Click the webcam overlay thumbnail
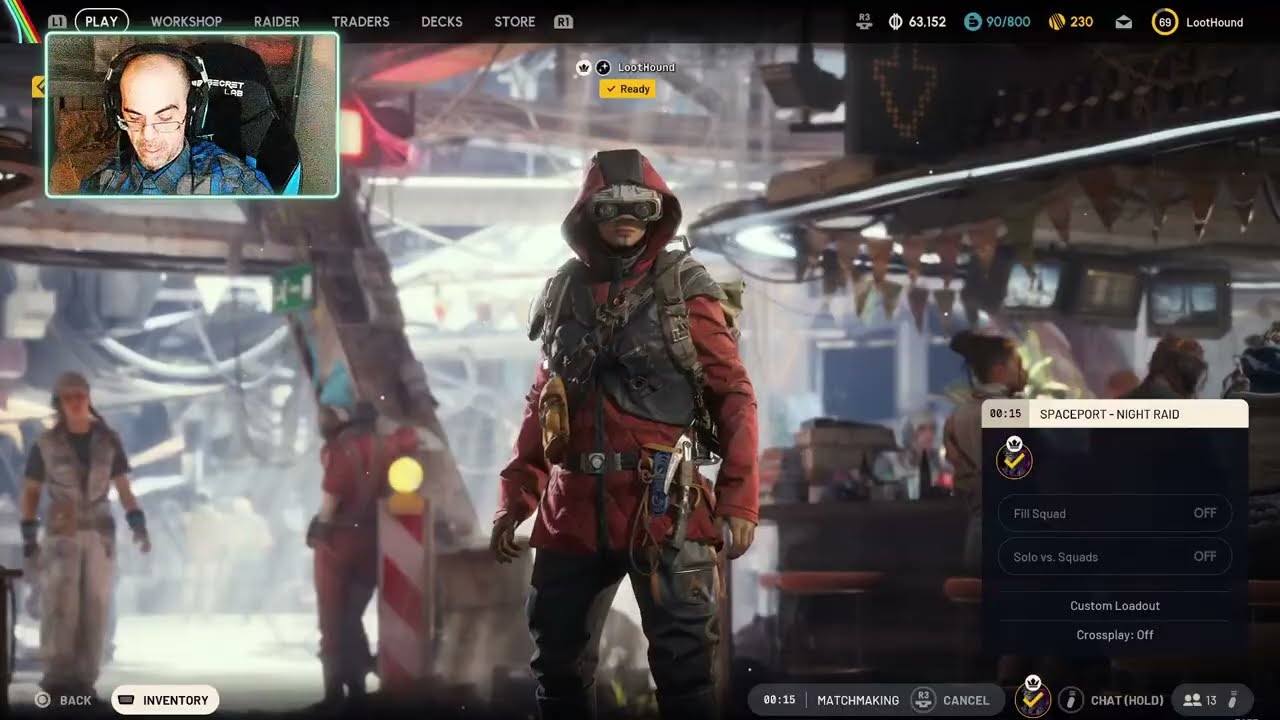Screen dimensions: 1280x720 pyautogui.click(x=192, y=115)
